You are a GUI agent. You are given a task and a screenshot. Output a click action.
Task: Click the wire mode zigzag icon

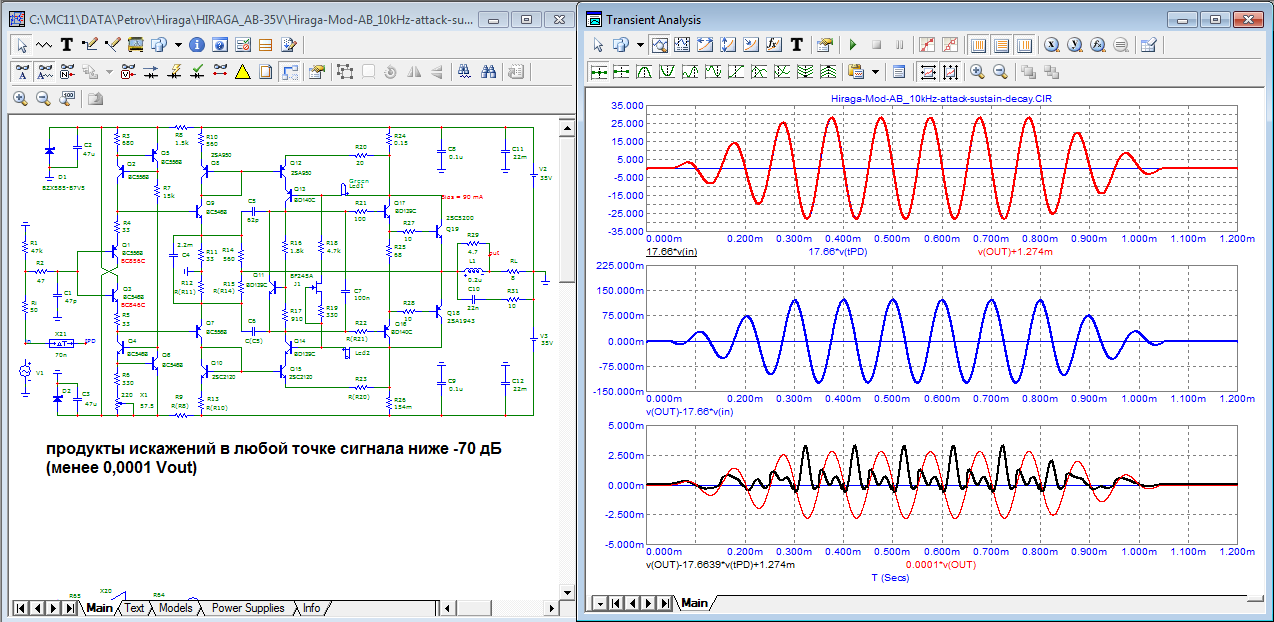(44, 45)
